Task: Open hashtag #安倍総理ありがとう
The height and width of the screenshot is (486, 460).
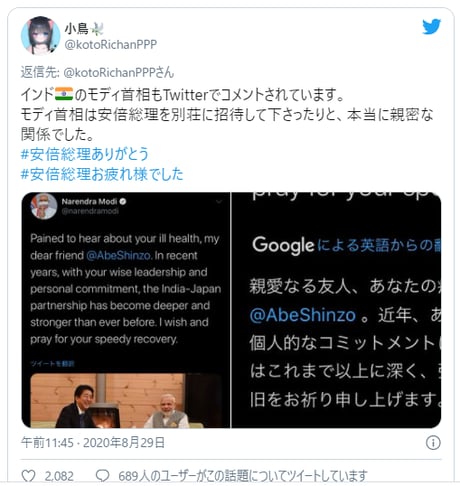Action: click(85, 154)
